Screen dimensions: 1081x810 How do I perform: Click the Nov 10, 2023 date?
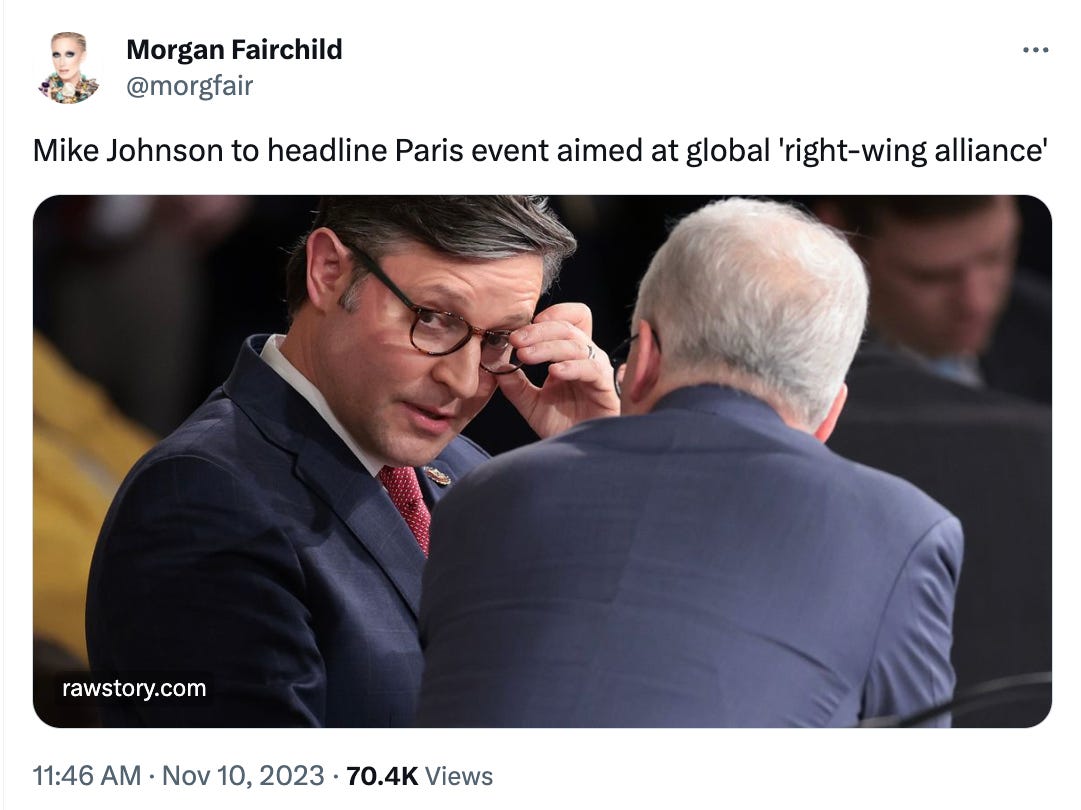[x=243, y=776]
